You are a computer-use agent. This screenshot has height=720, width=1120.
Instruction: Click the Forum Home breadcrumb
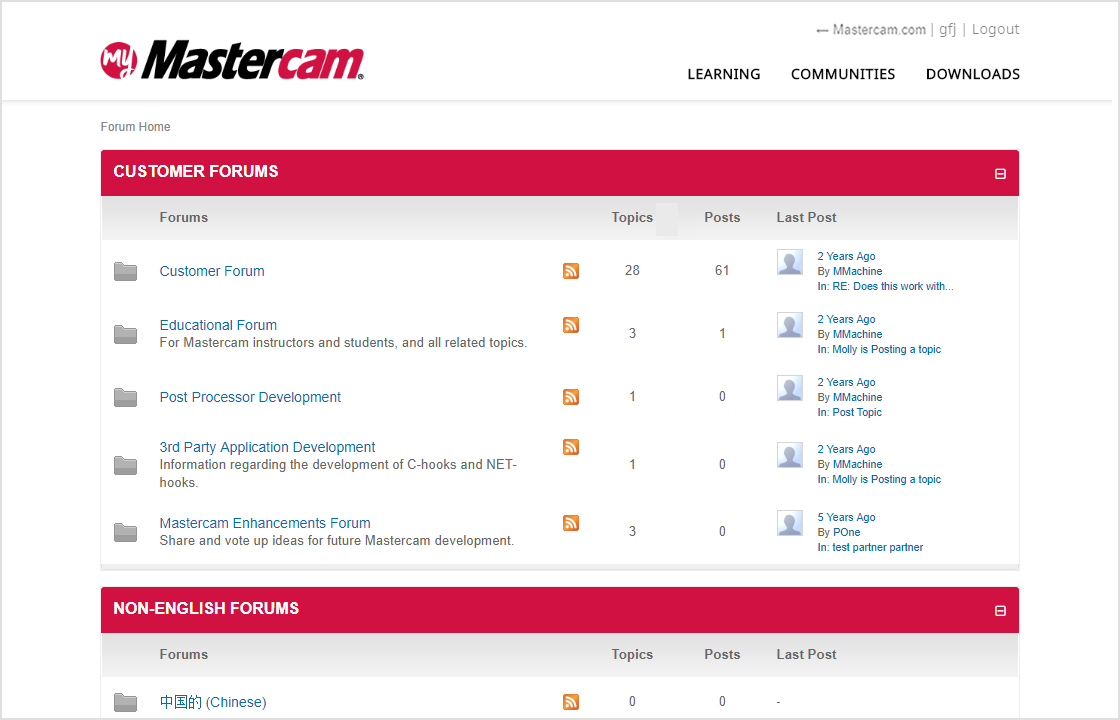point(136,126)
